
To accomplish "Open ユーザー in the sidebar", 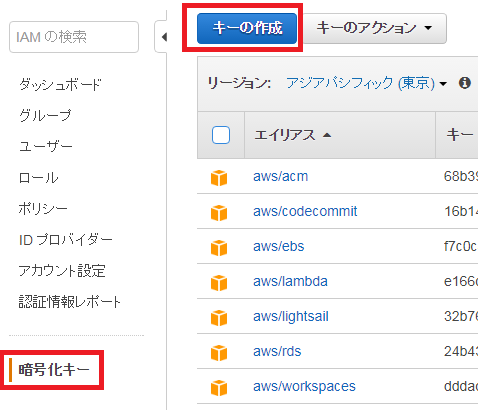I will (x=46, y=146).
